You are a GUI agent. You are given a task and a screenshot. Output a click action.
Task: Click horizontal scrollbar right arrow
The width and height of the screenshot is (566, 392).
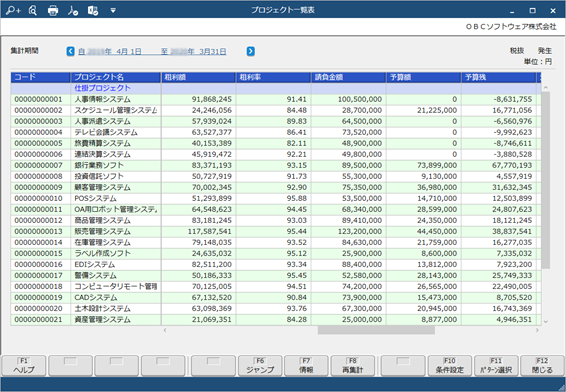(x=537, y=330)
